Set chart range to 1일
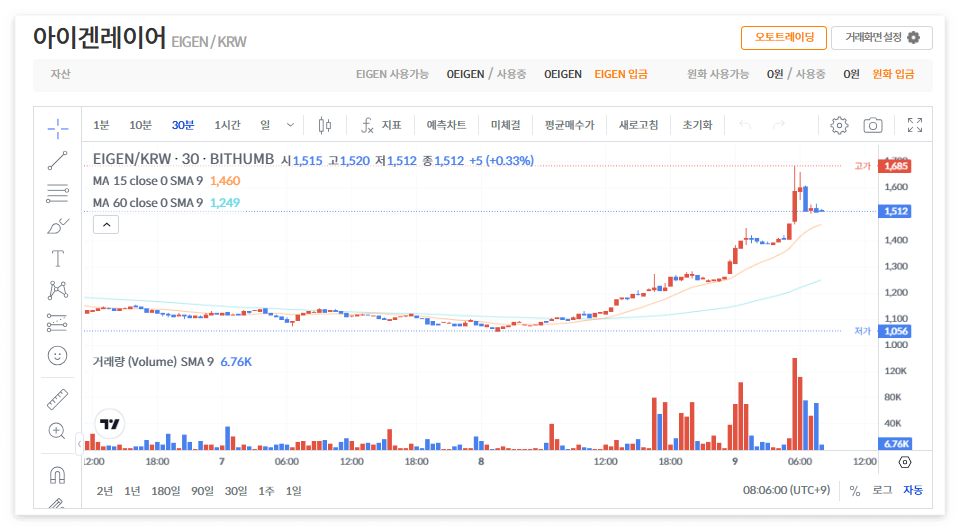960x530 pixels. [x=293, y=491]
